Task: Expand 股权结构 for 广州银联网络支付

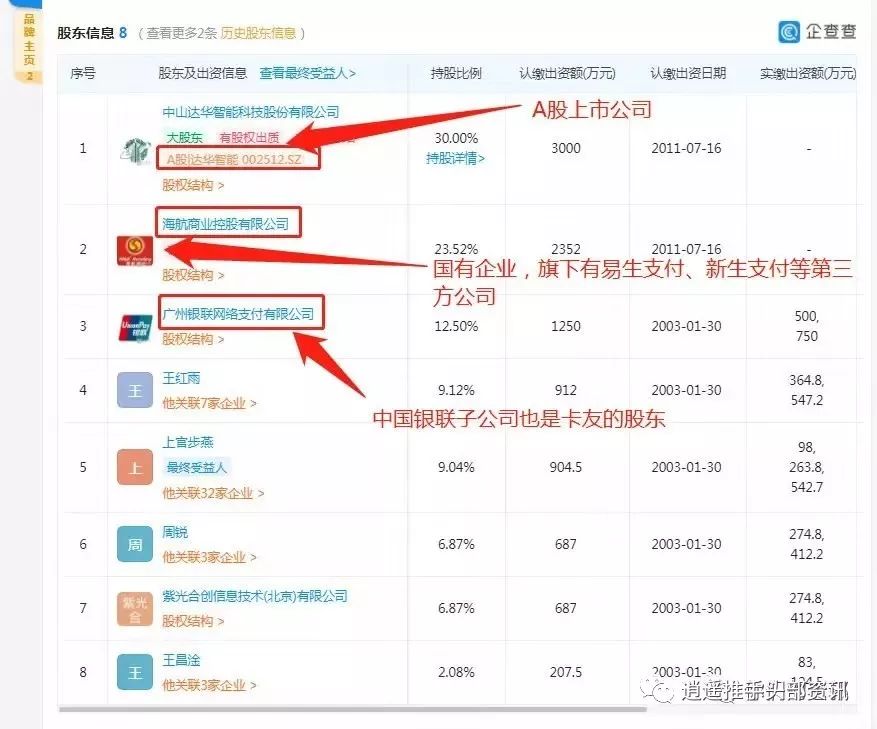Action: 193,339
